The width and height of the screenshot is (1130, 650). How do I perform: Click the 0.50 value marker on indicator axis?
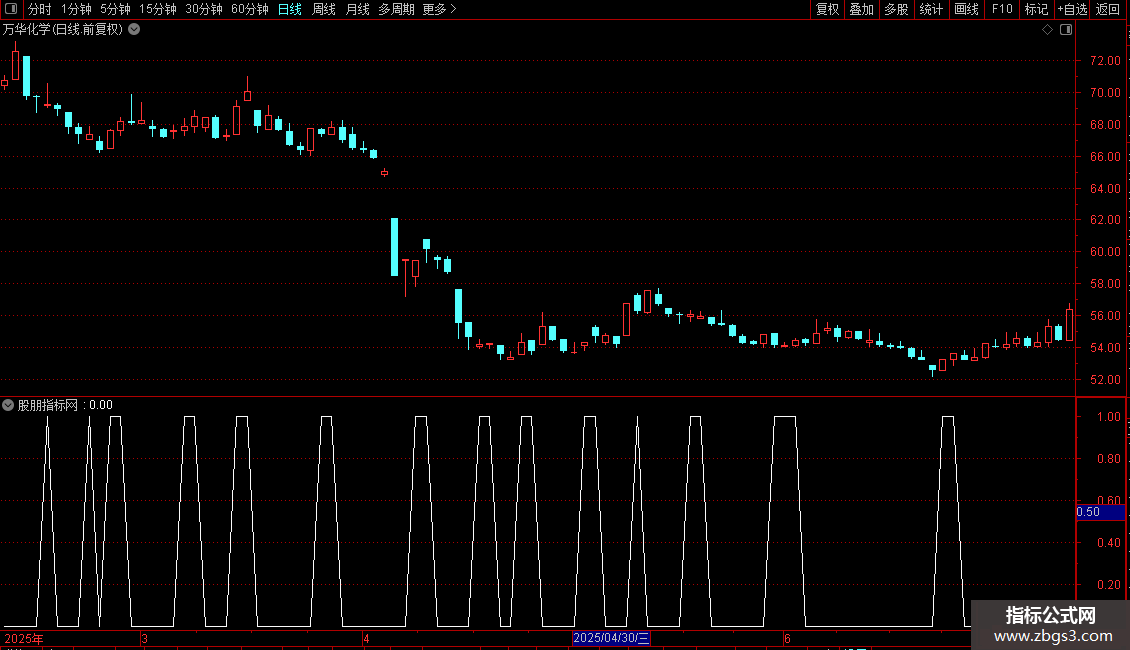click(1100, 512)
